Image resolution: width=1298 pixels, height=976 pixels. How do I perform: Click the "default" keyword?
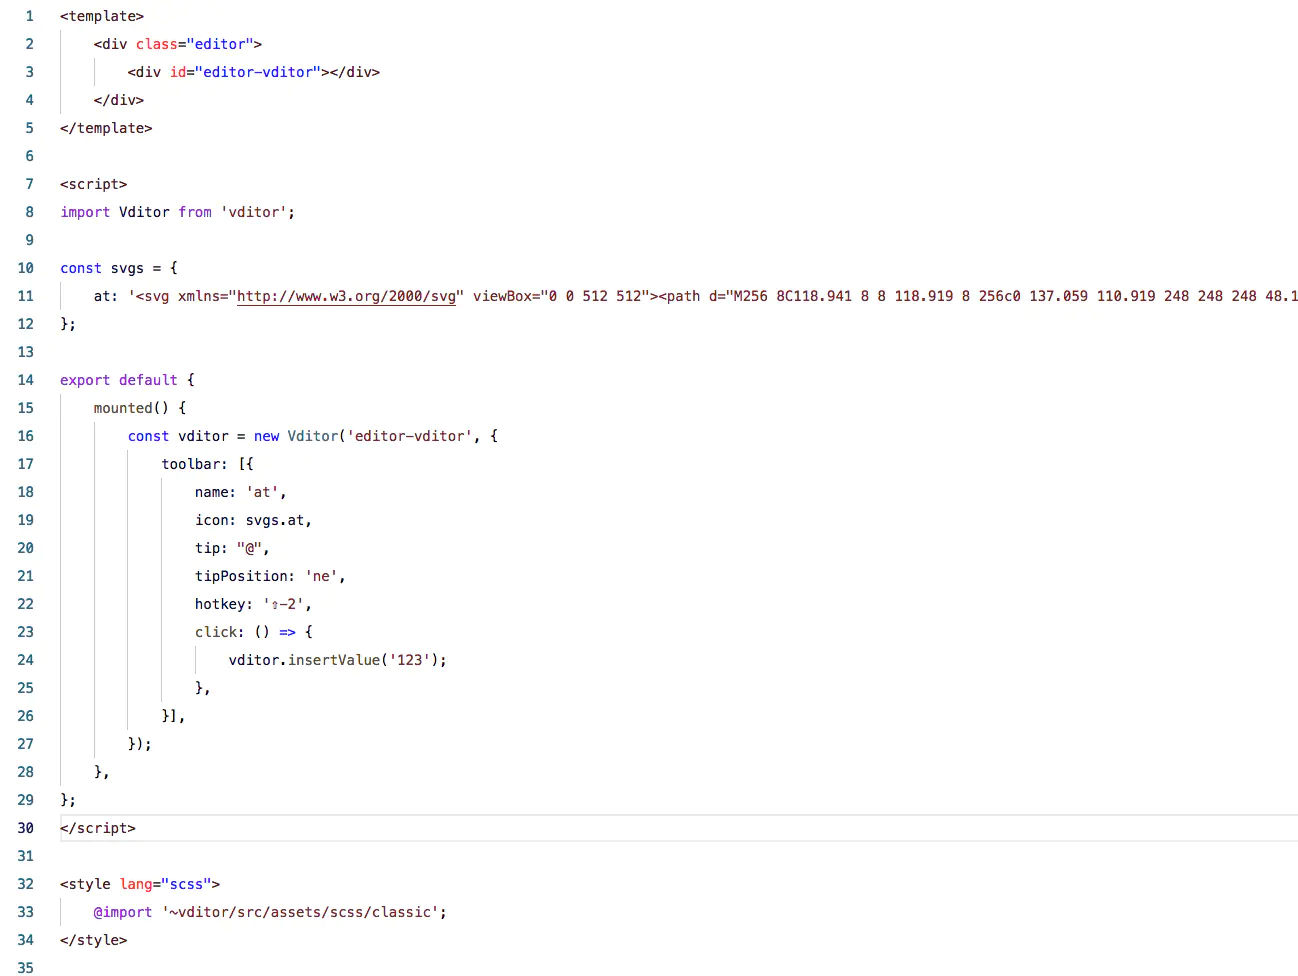[x=148, y=380]
